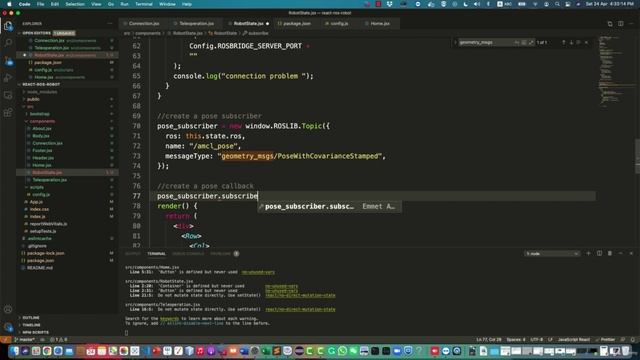Image resolution: width=640 pixels, height=360 pixels.
Task: Click Ln 77 cursor position in status bar
Action: pyautogui.click(x=489, y=340)
